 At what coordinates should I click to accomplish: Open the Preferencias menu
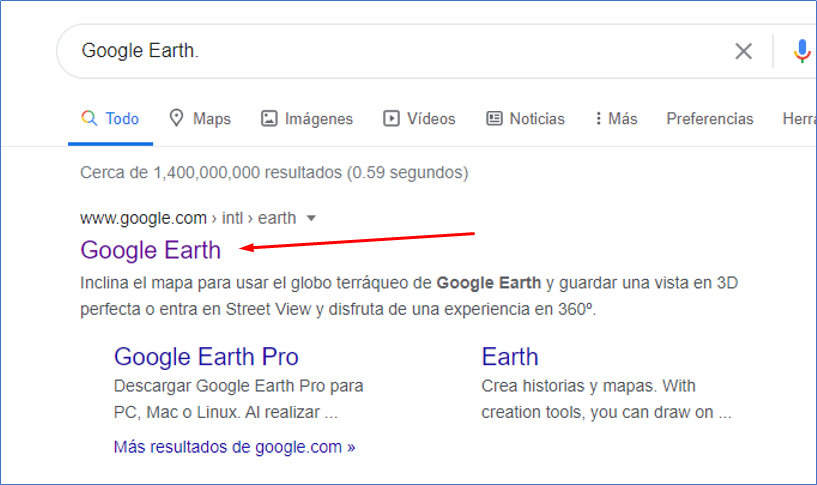click(x=709, y=119)
